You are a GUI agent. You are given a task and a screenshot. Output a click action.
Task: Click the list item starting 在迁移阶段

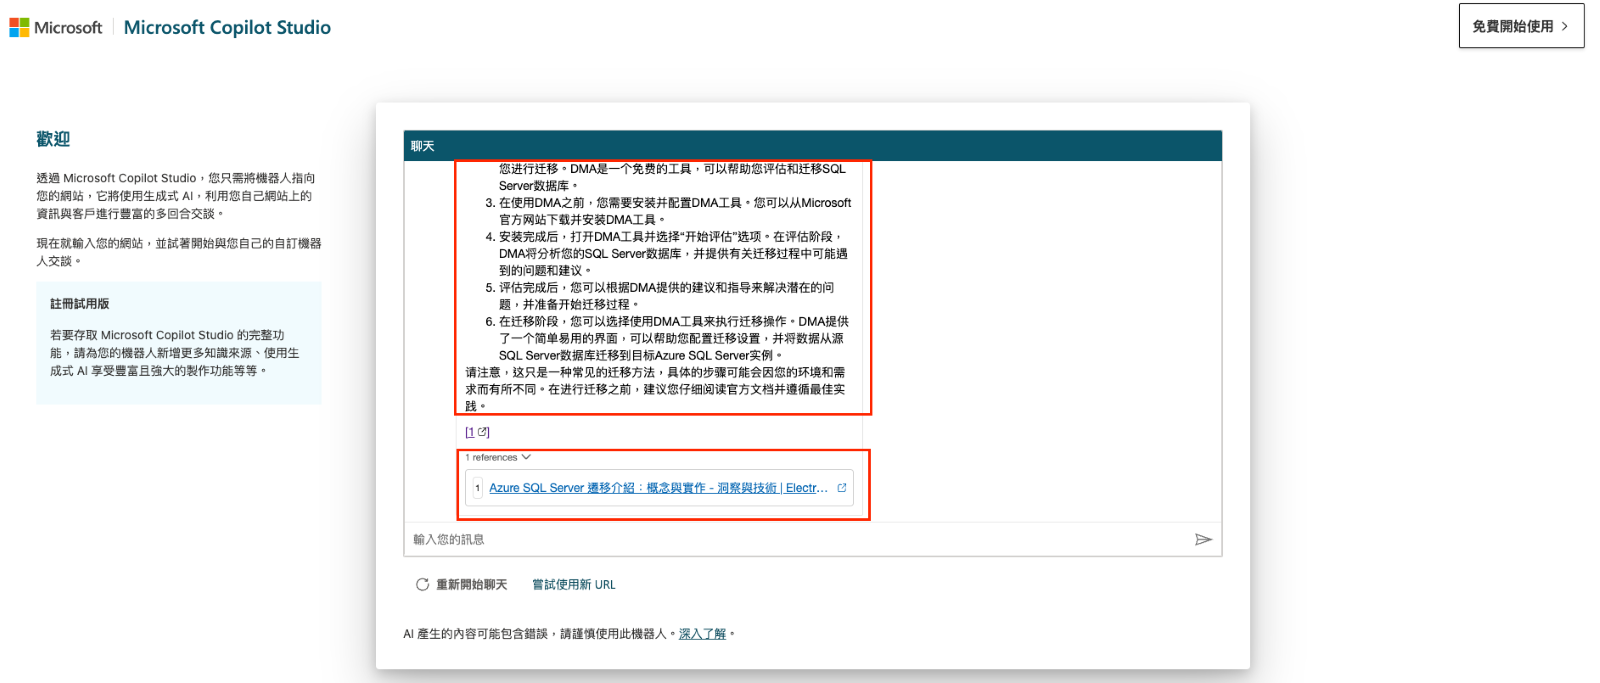pyautogui.click(x=667, y=338)
